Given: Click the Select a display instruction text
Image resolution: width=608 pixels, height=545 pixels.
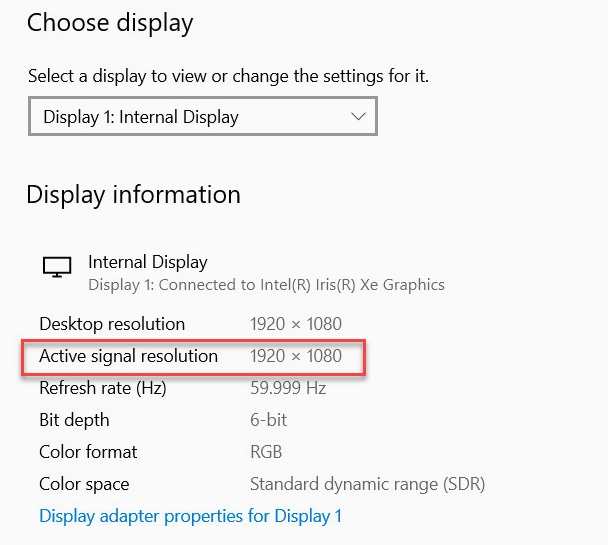Looking at the screenshot, I should click(228, 76).
